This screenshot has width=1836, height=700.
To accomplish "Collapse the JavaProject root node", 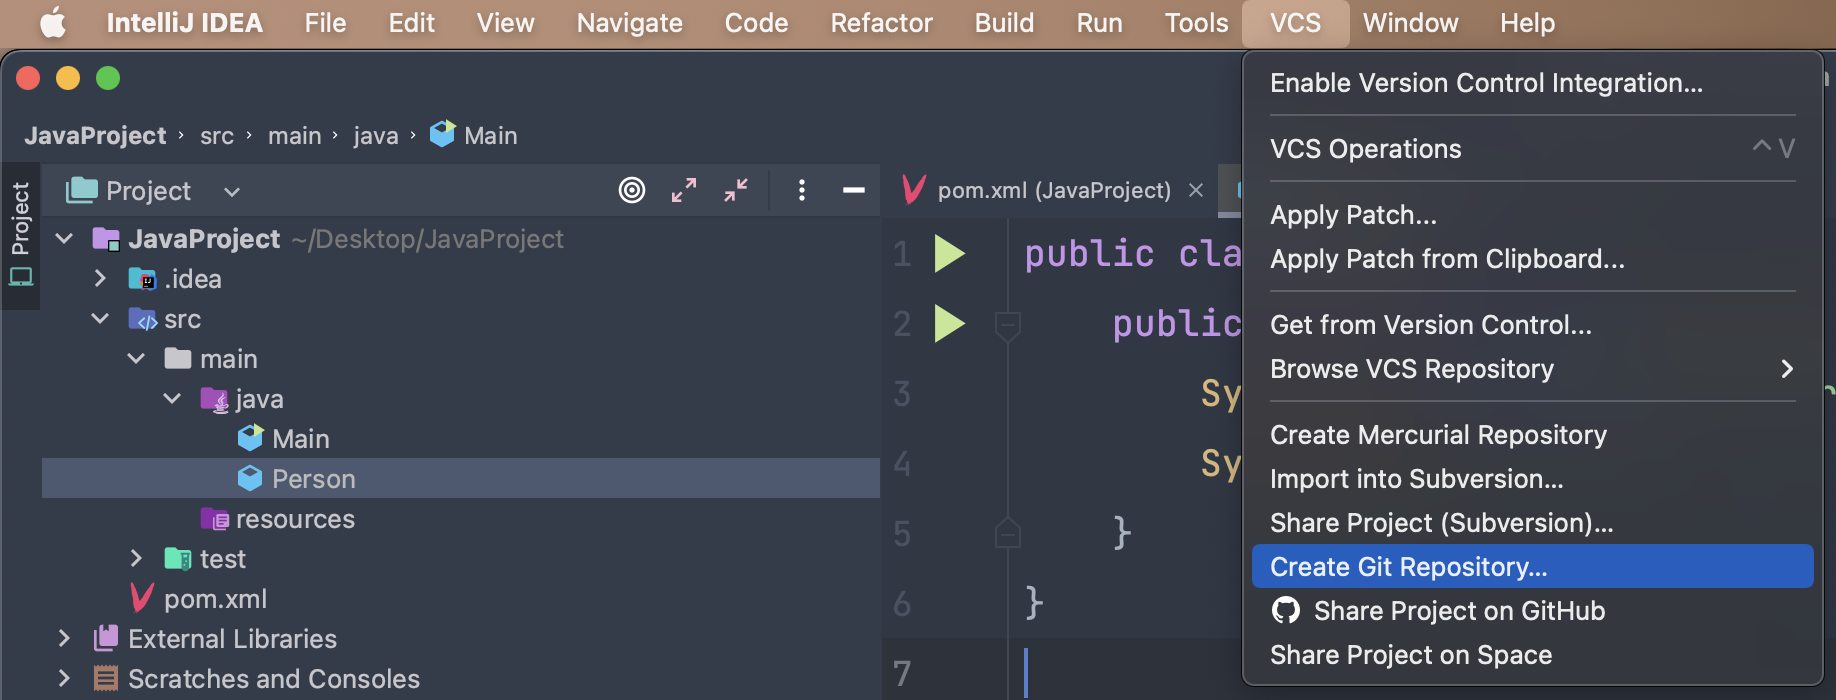I will [65, 238].
